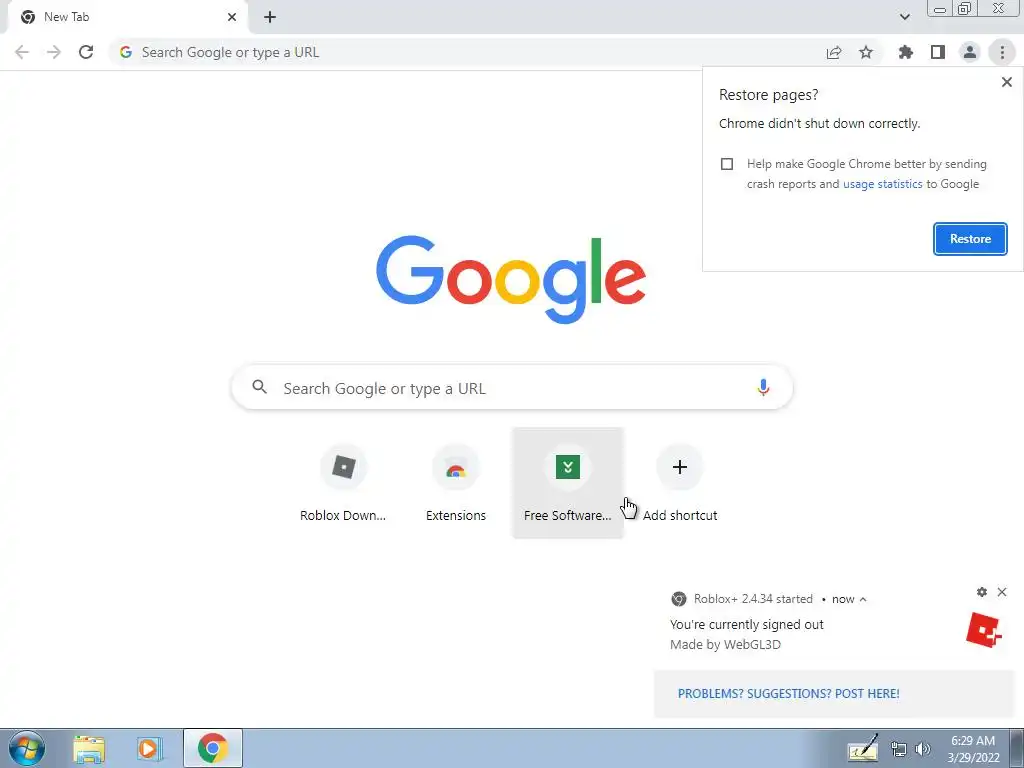
Task: Open the network tray icon
Action: point(899,749)
